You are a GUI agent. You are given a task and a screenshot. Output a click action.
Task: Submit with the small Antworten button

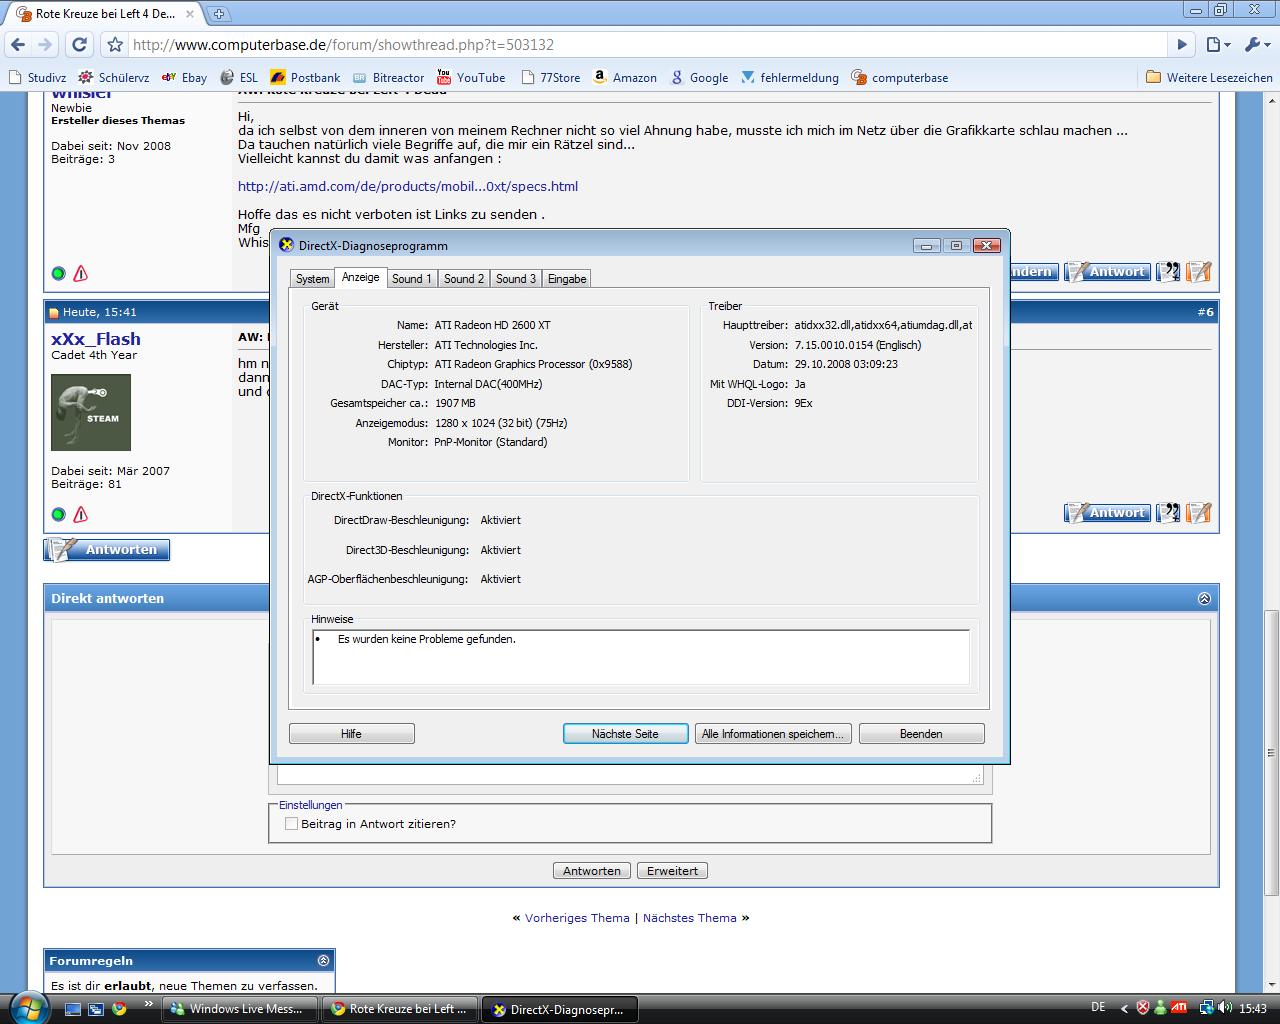point(592,871)
